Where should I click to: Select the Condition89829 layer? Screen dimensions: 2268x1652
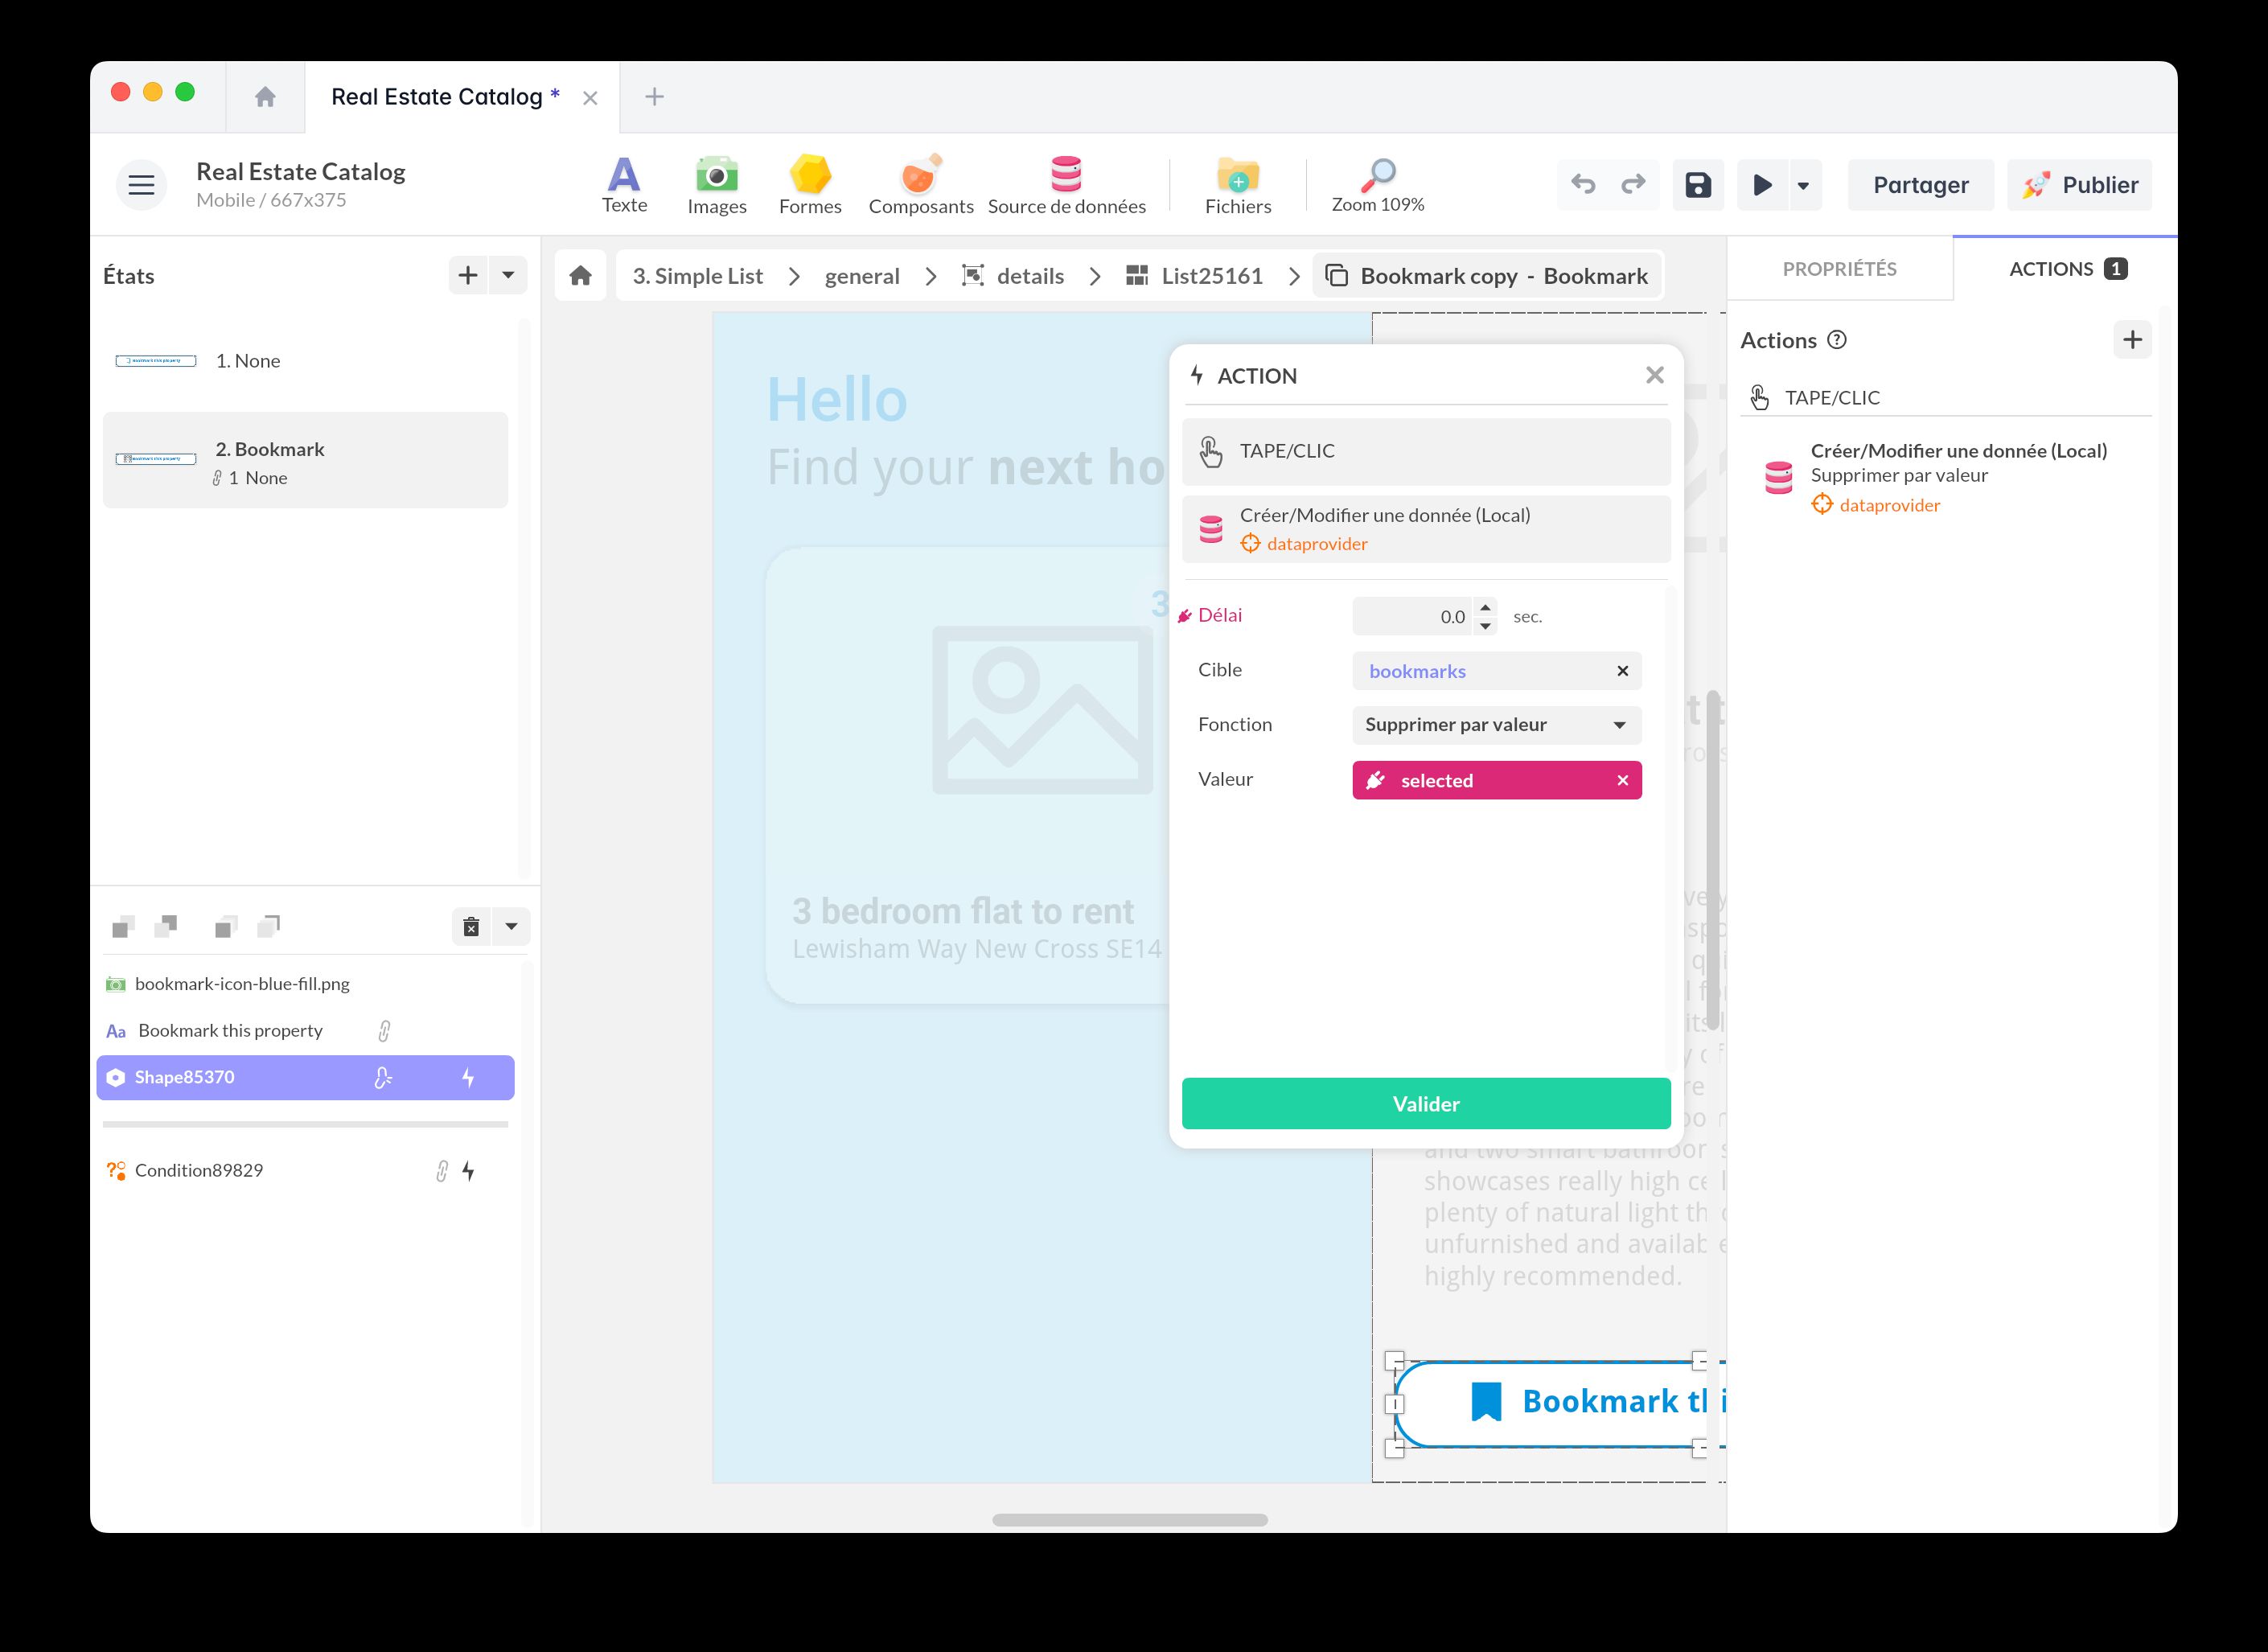pos(305,1171)
